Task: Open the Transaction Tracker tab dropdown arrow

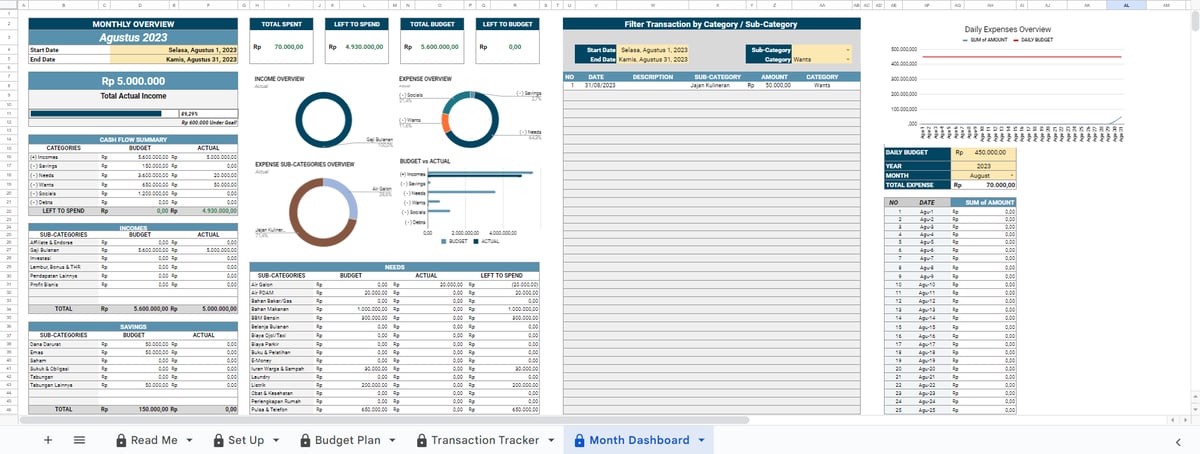Action: (x=550, y=440)
